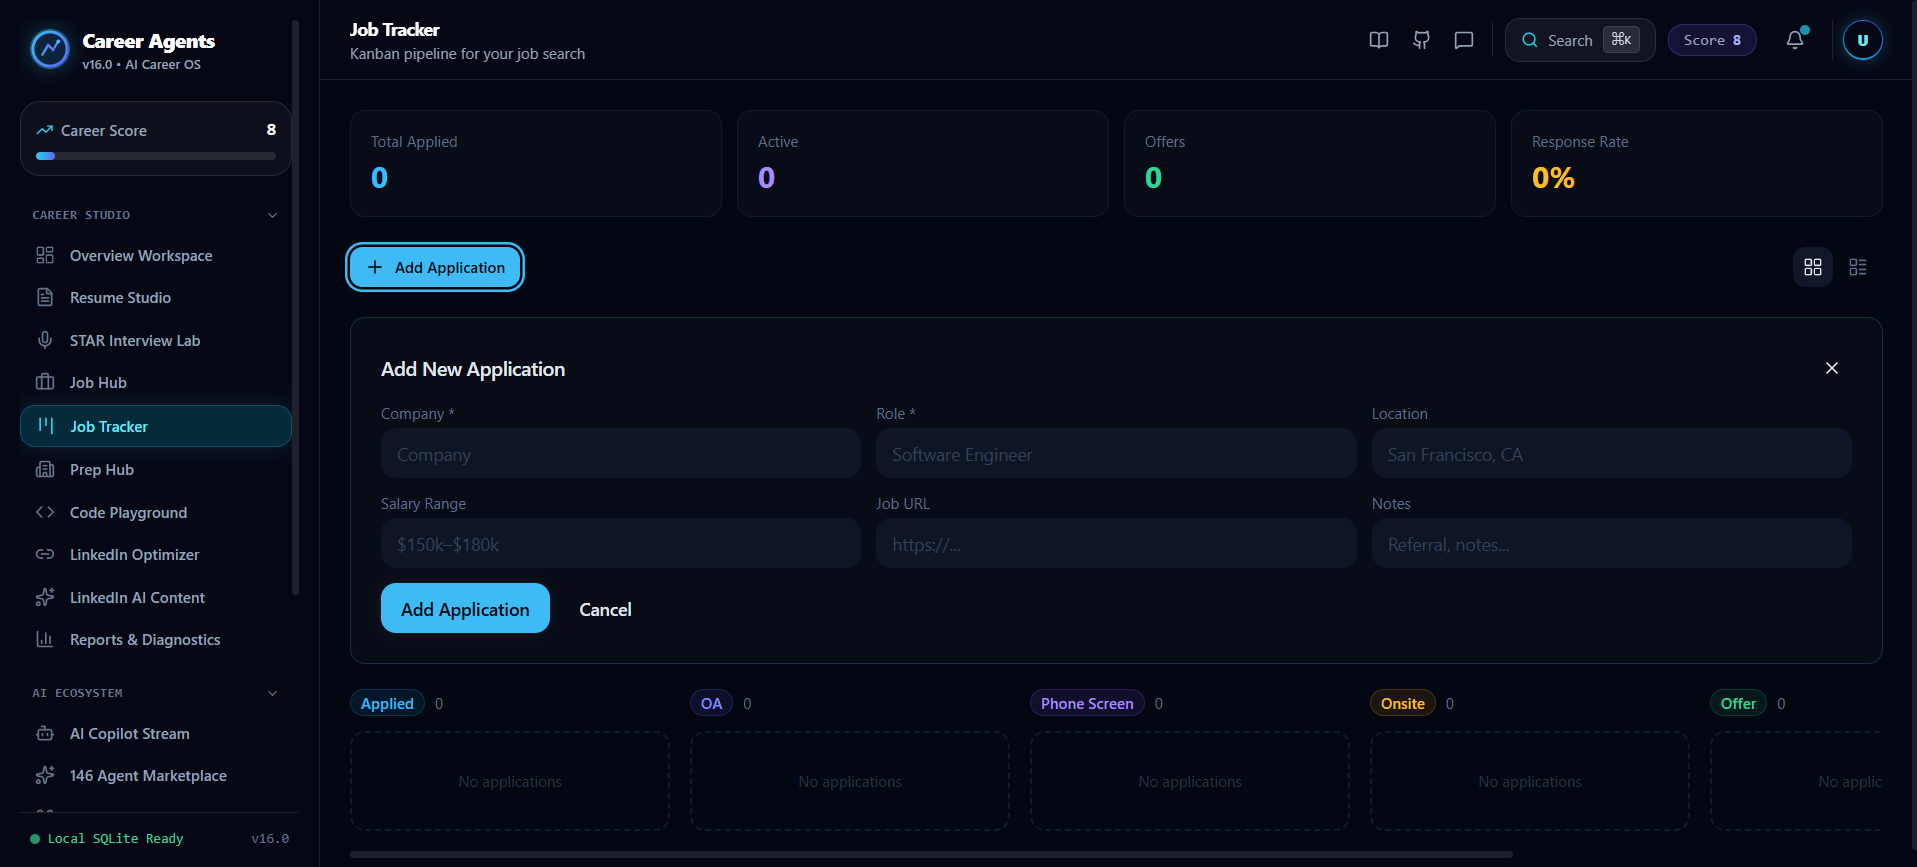The width and height of the screenshot is (1917, 867).
Task: Click the Local SQLite Ready status
Action: click(107, 838)
